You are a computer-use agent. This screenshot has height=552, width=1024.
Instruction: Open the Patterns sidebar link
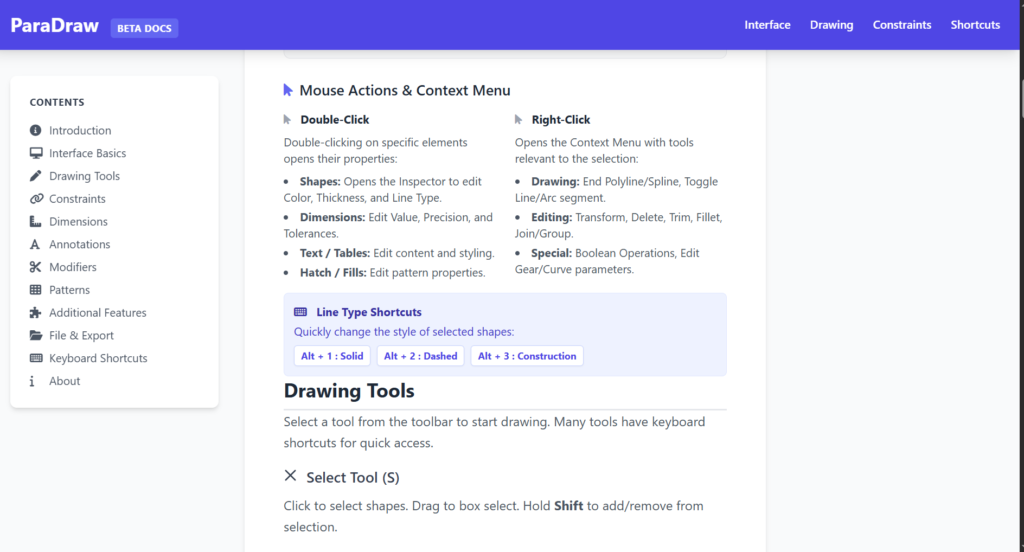pos(69,289)
